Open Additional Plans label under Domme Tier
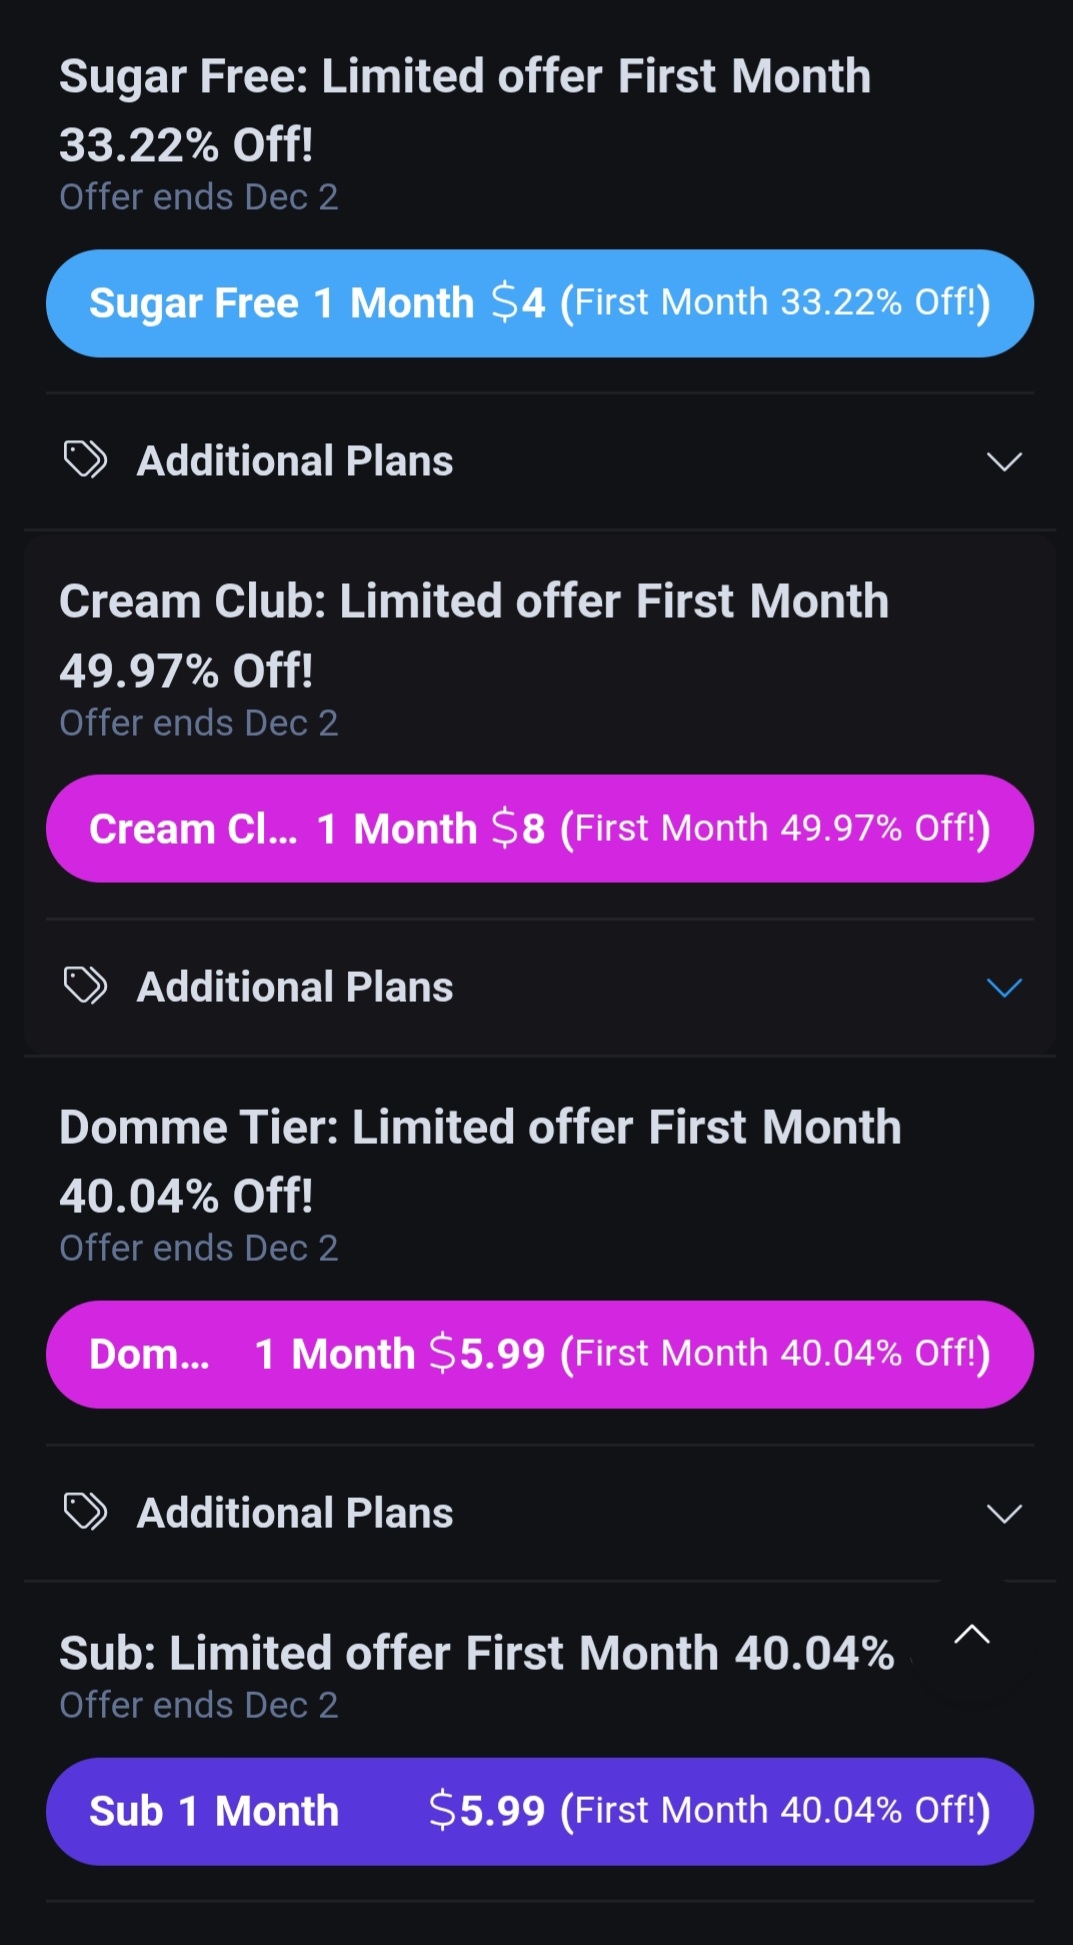 pos(295,1513)
